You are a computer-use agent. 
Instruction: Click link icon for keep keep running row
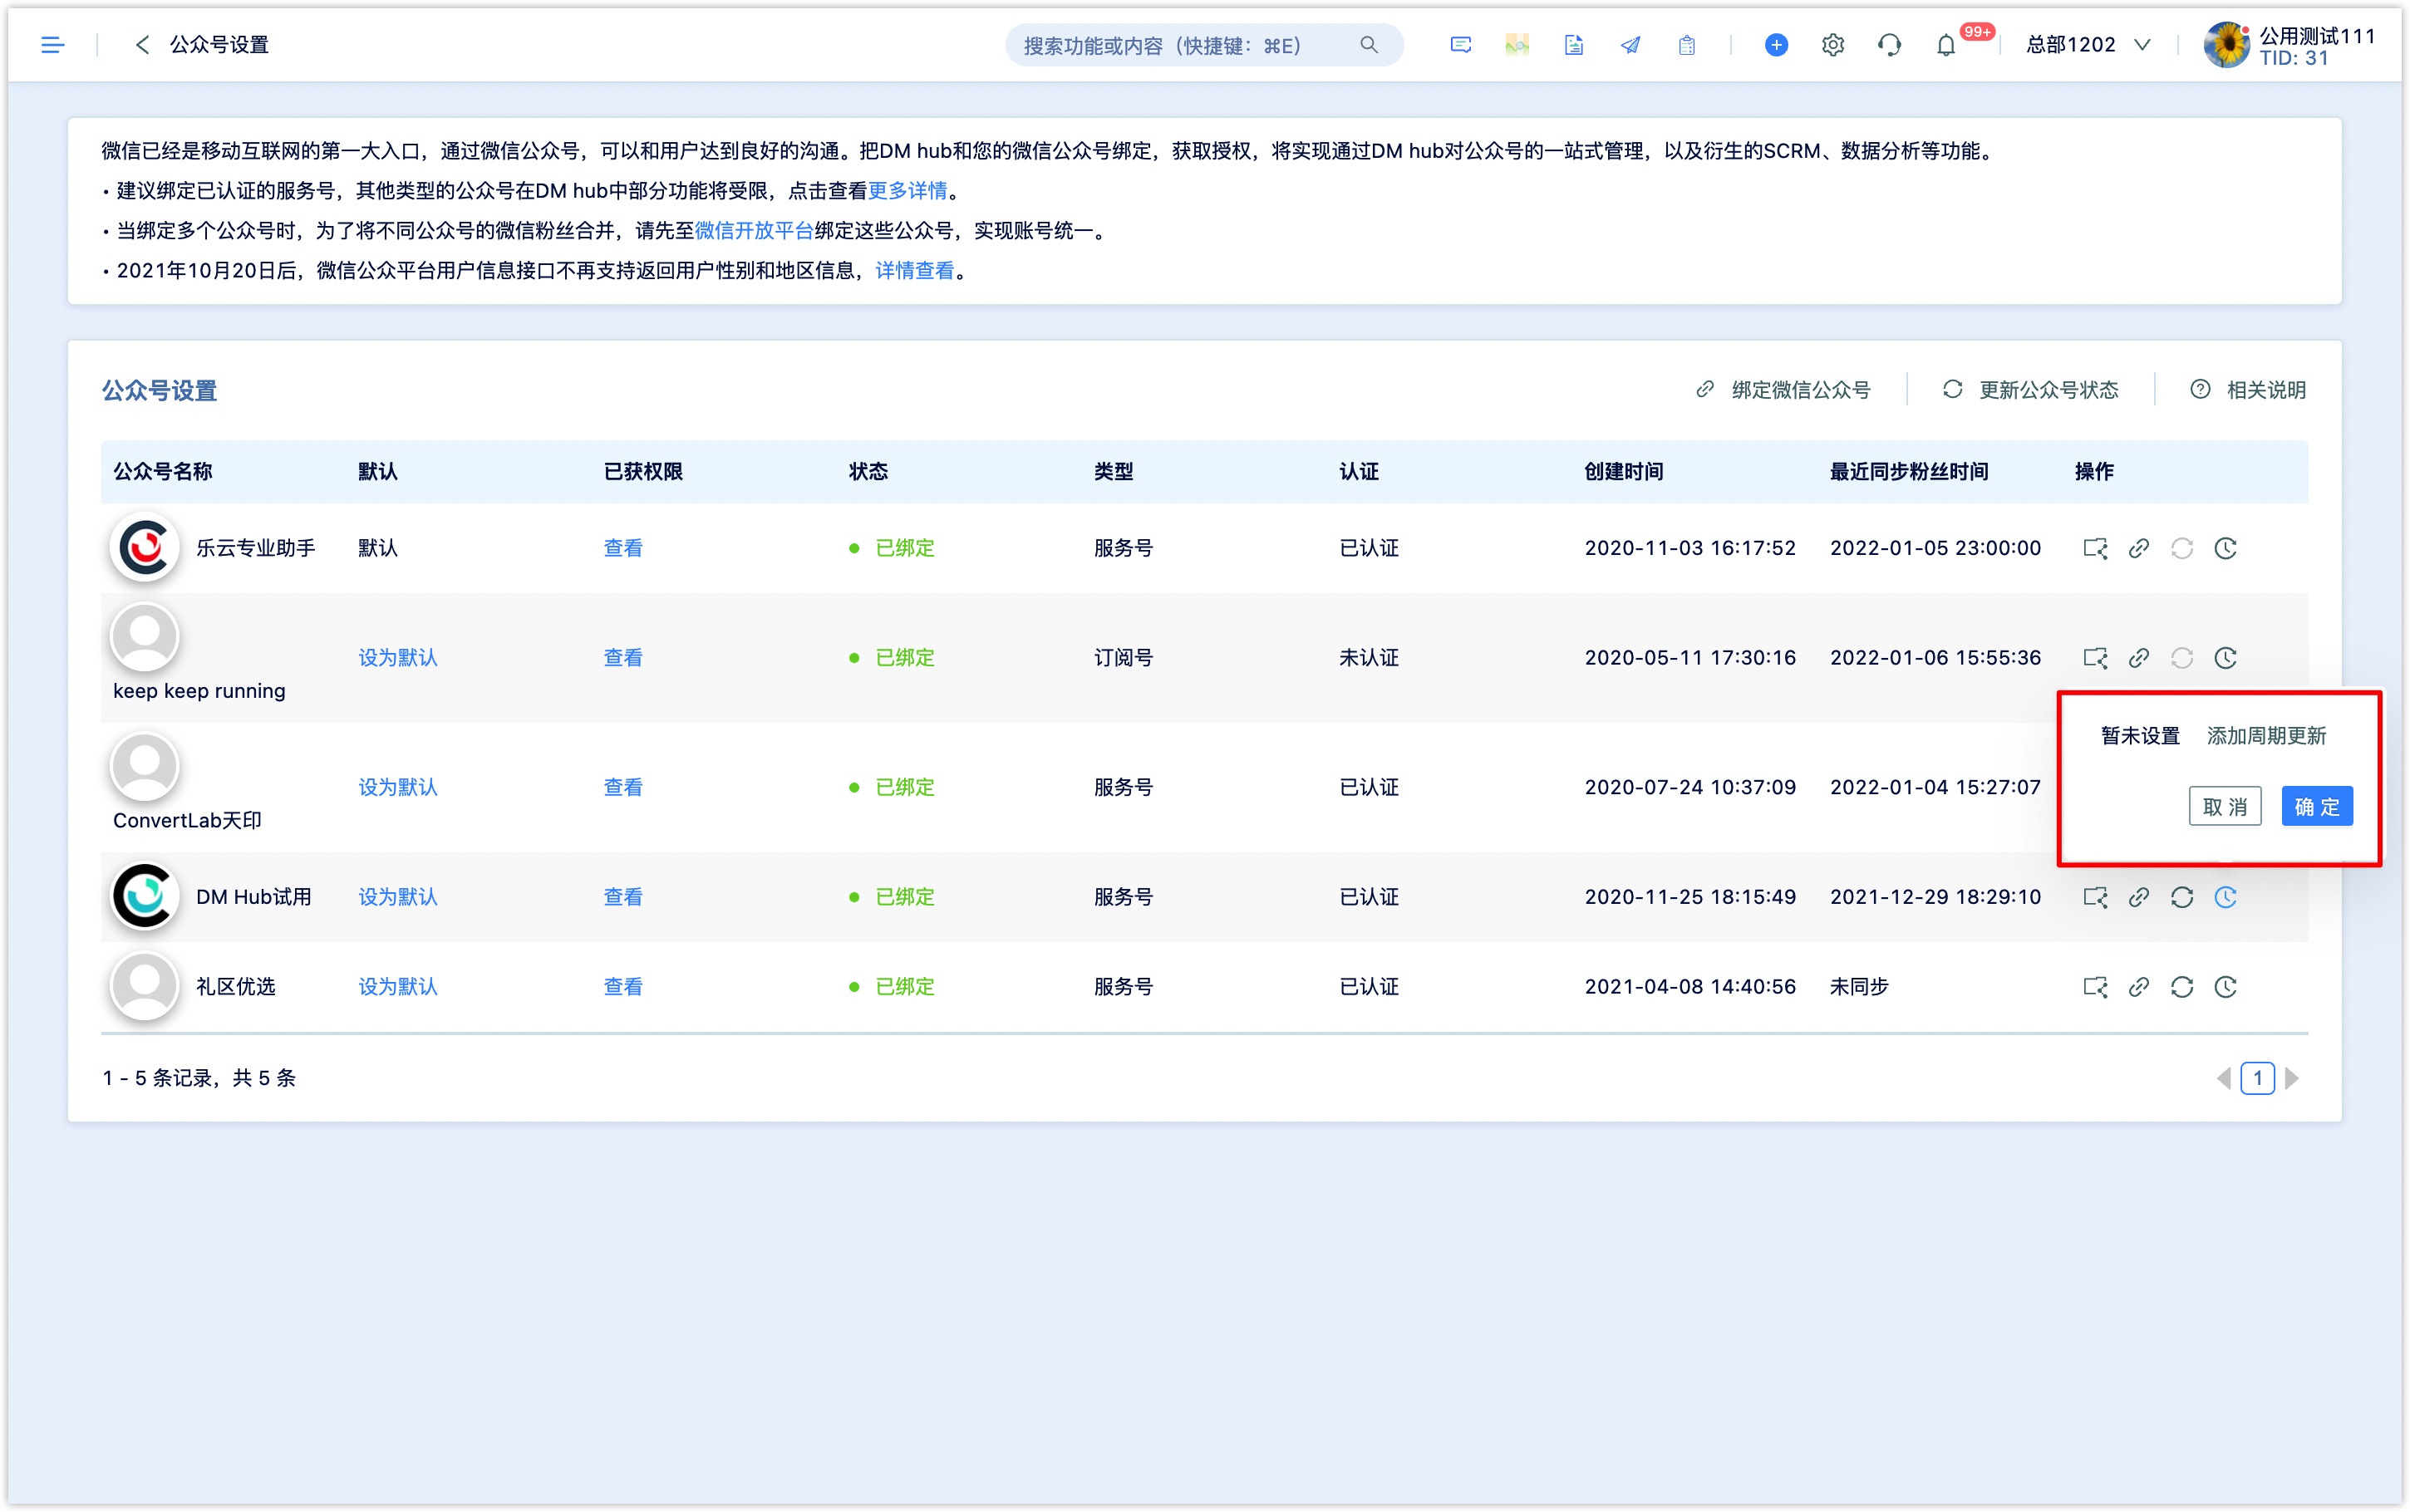point(2138,658)
